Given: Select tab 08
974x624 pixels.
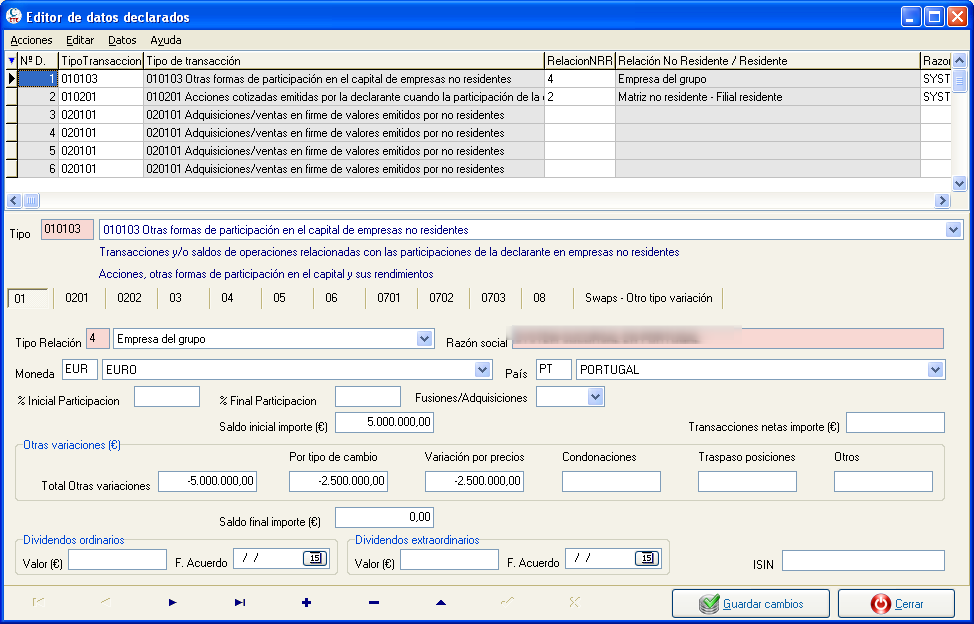Looking at the screenshot, I should click(539, 298).
